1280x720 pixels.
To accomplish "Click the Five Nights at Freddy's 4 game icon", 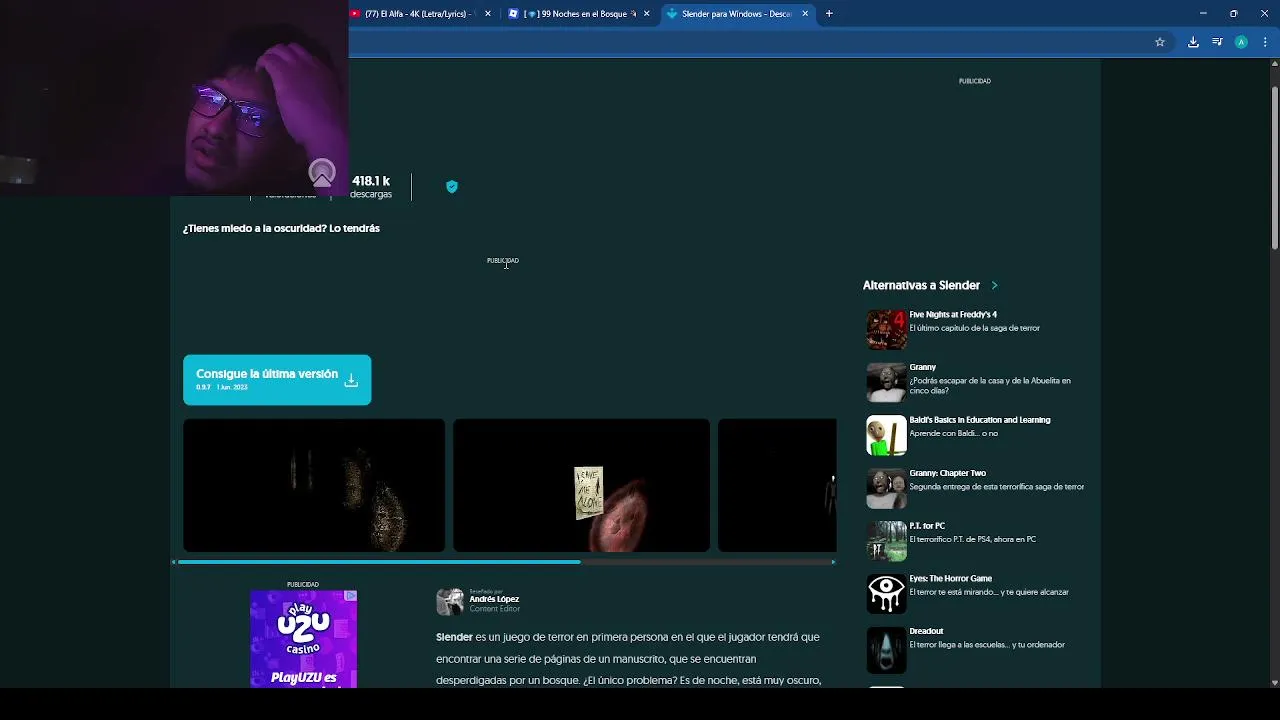I will point(886,329).
